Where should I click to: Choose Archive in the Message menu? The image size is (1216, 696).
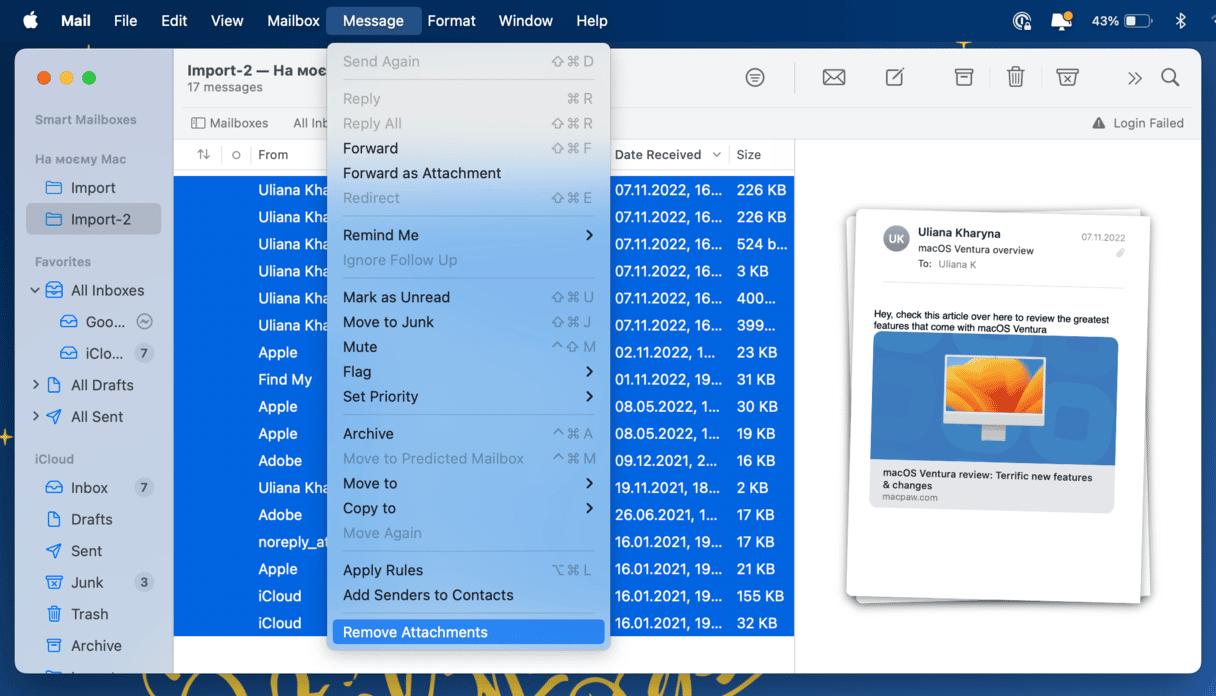[x=468, y=434]
